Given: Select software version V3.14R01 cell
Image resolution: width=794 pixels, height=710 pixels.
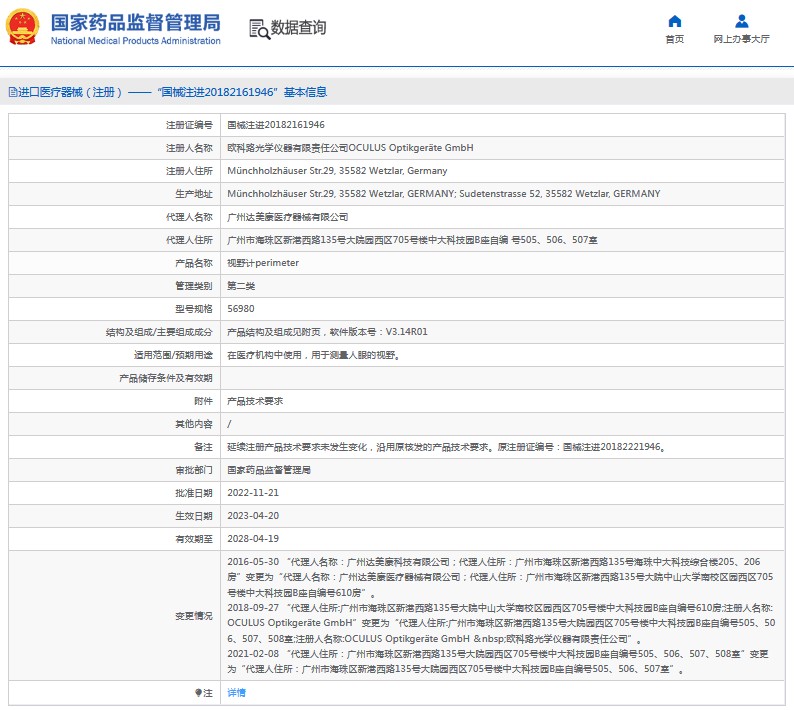Looking at the screenshot, I should click(327, 332).
